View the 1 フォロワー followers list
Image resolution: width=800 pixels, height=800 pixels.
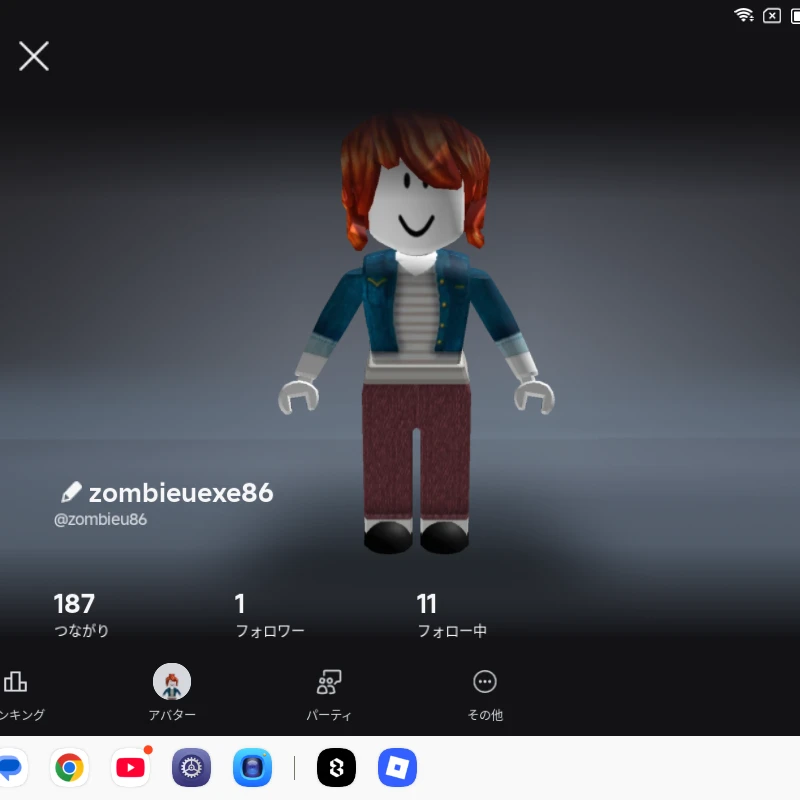[x=269, y=615]
